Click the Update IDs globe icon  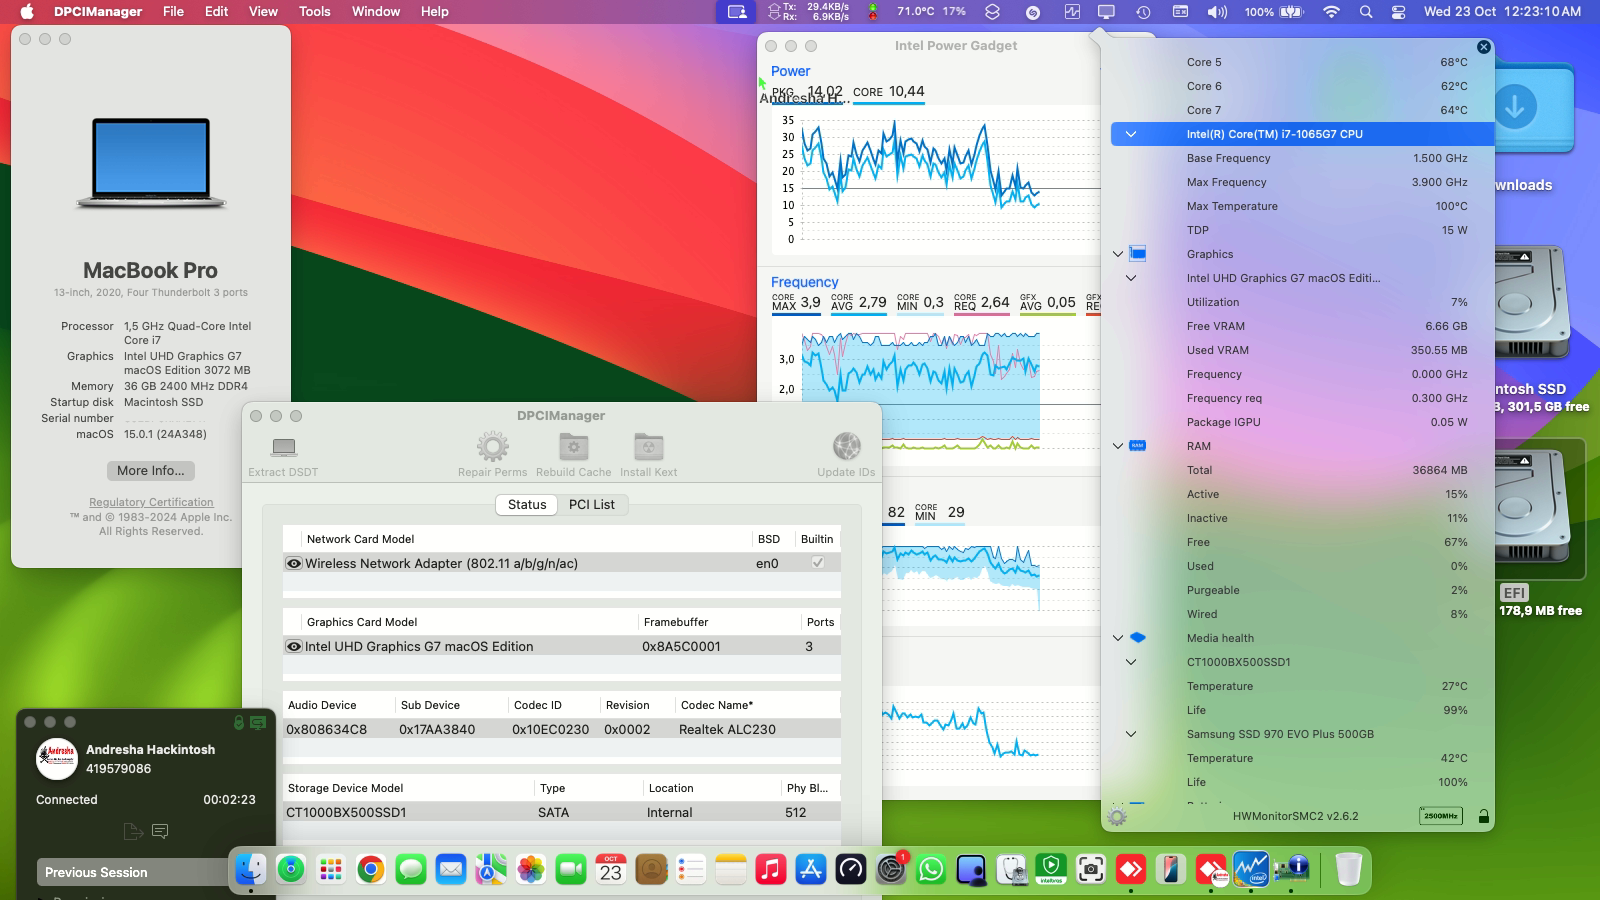tap(847, 448)
